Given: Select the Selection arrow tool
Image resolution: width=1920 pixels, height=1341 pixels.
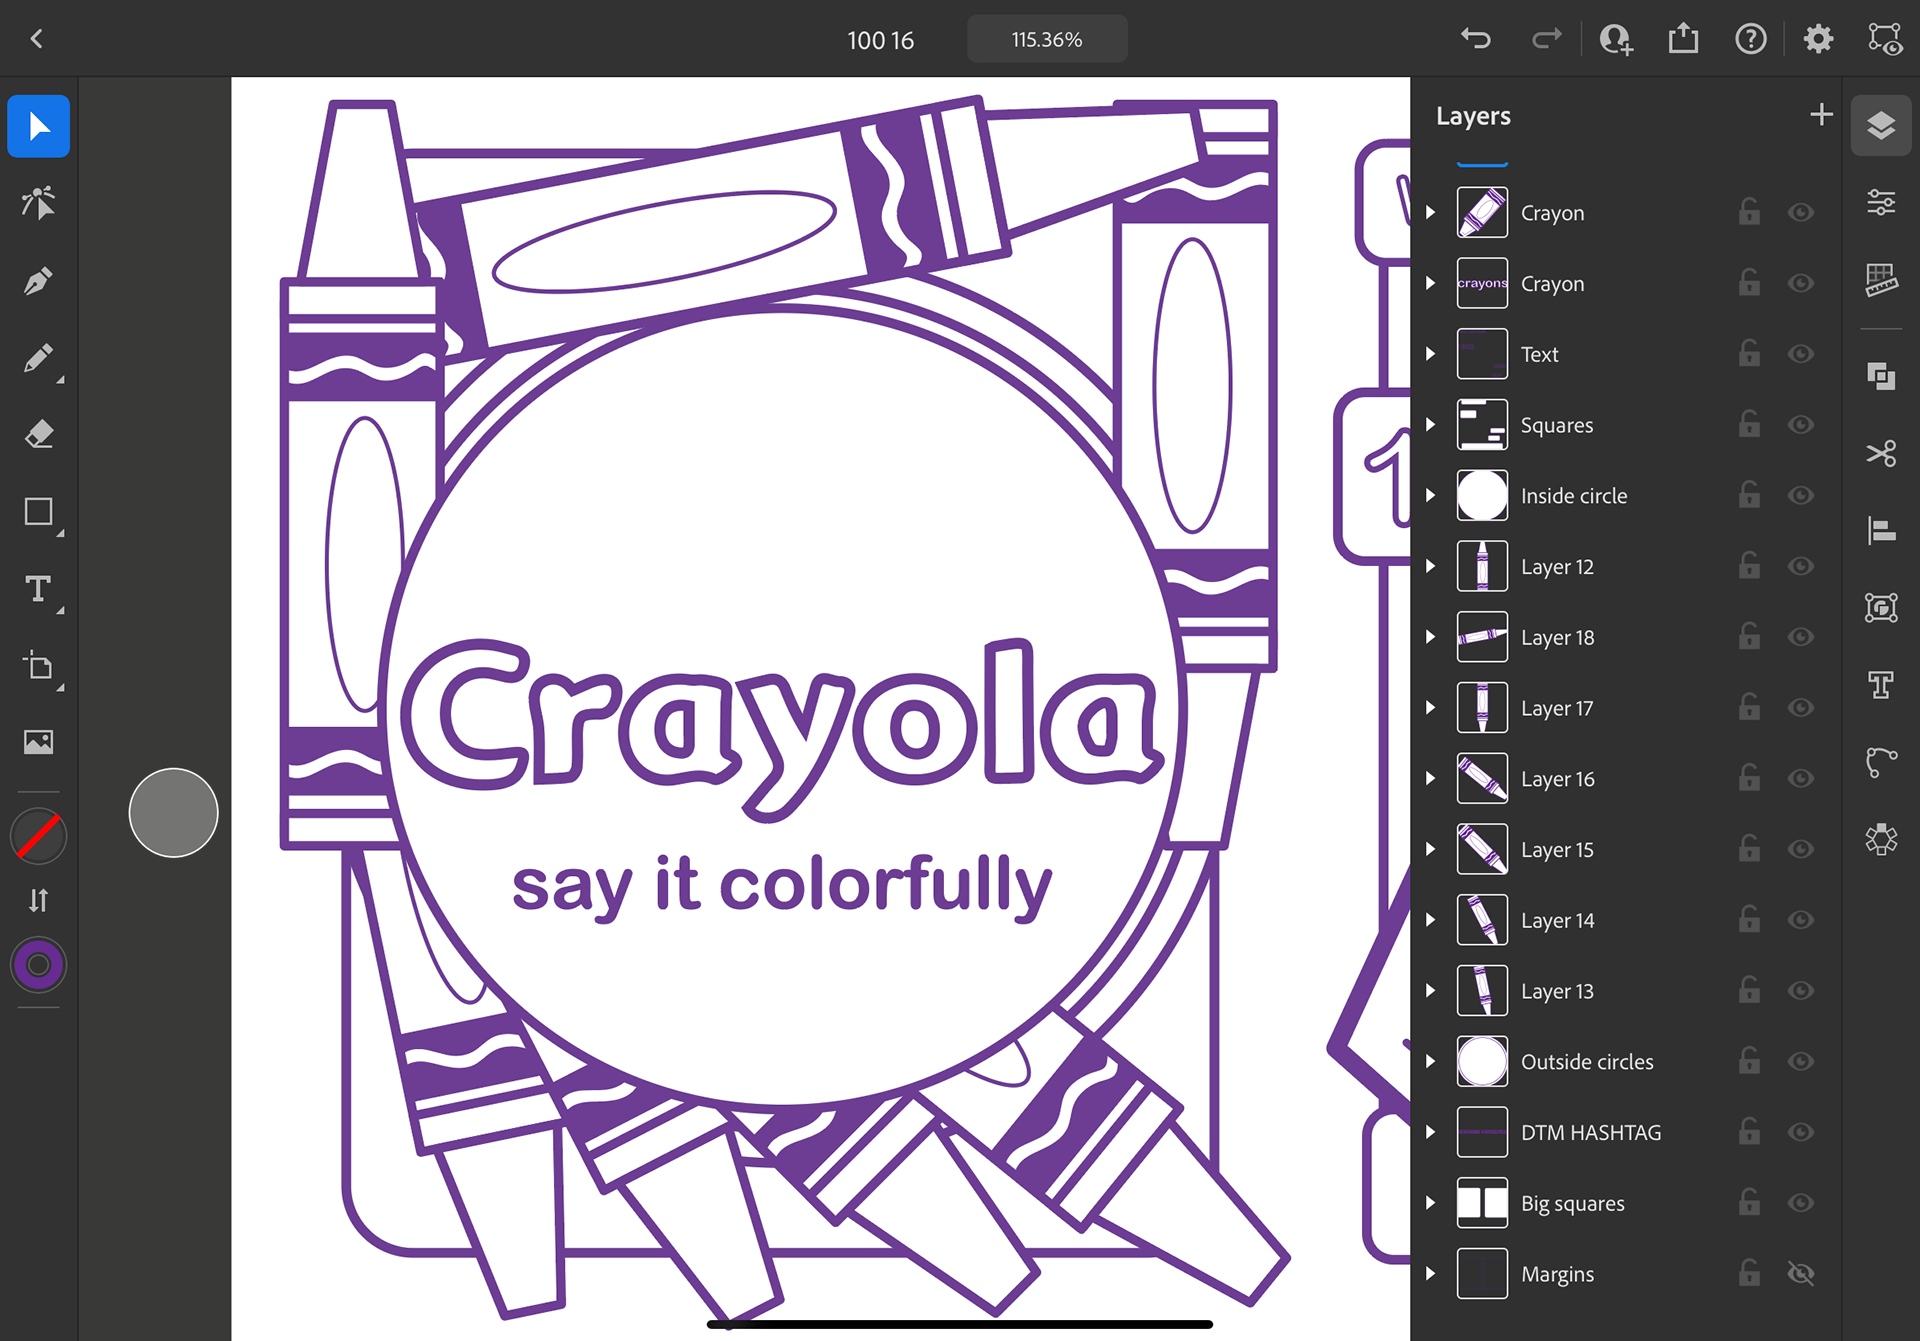Looking at the screenshot, I should point(38,126).
